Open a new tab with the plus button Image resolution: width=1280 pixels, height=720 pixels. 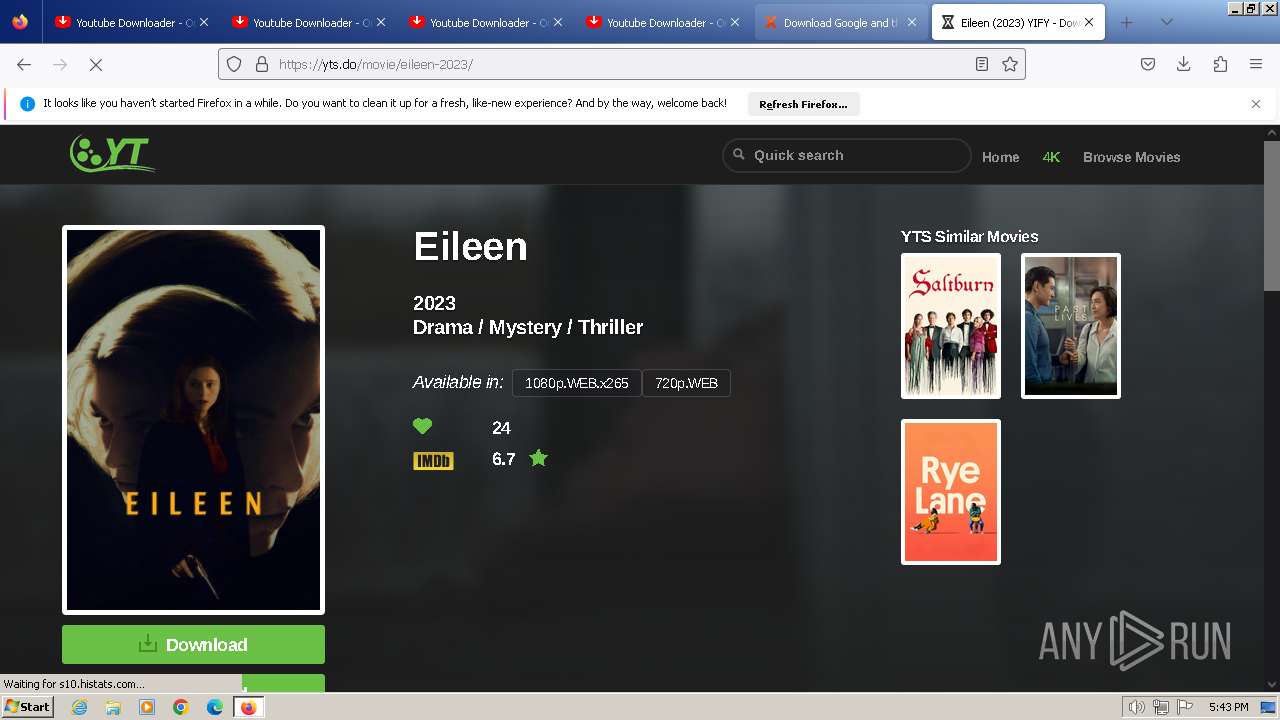1127,22
